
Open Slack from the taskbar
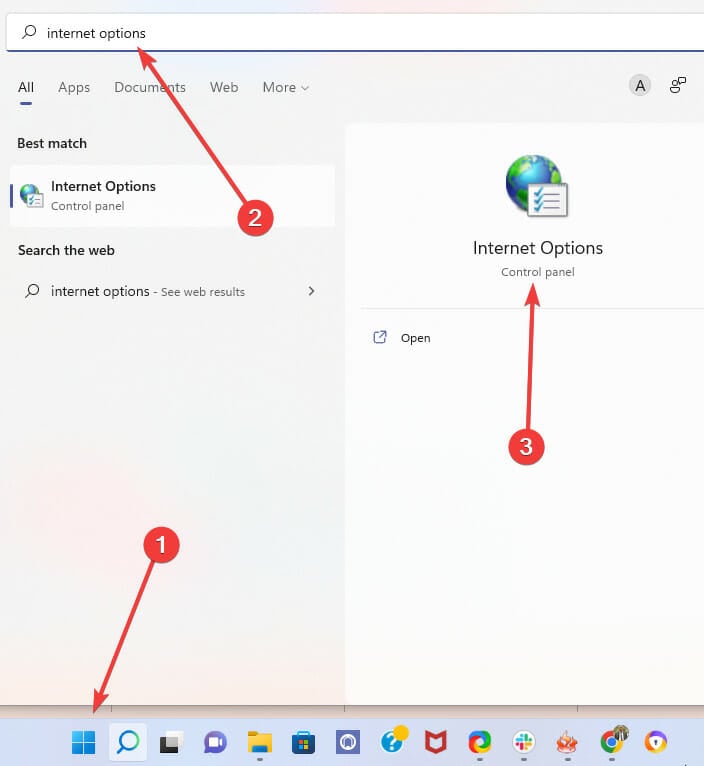(x=524, y=743)
